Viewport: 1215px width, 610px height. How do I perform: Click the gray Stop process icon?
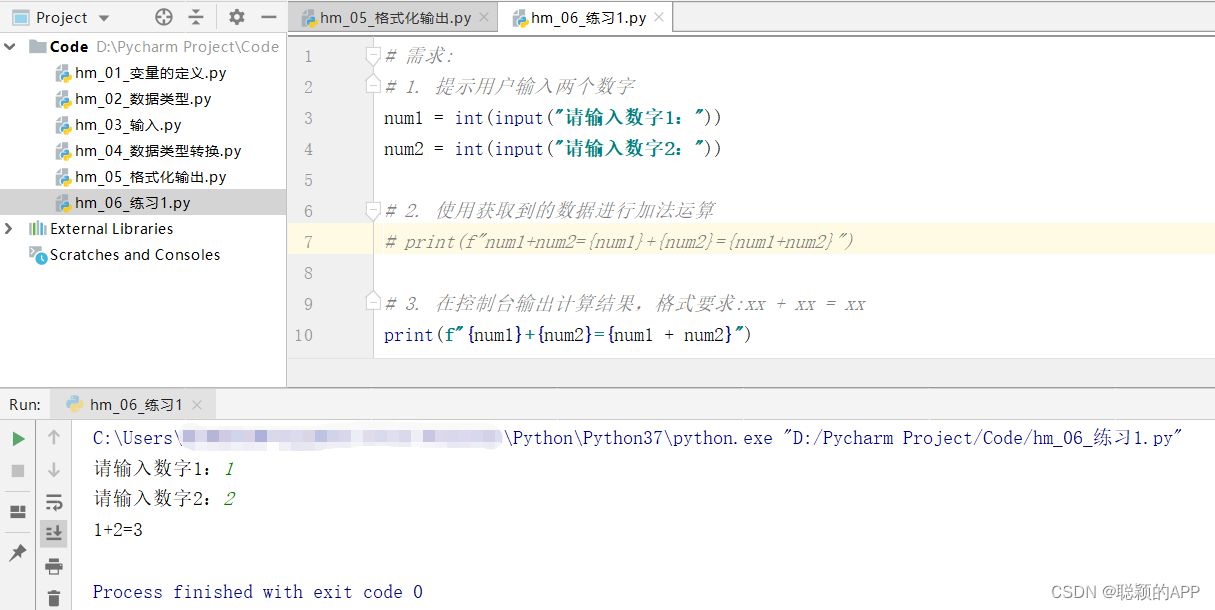tap(18, 470)
